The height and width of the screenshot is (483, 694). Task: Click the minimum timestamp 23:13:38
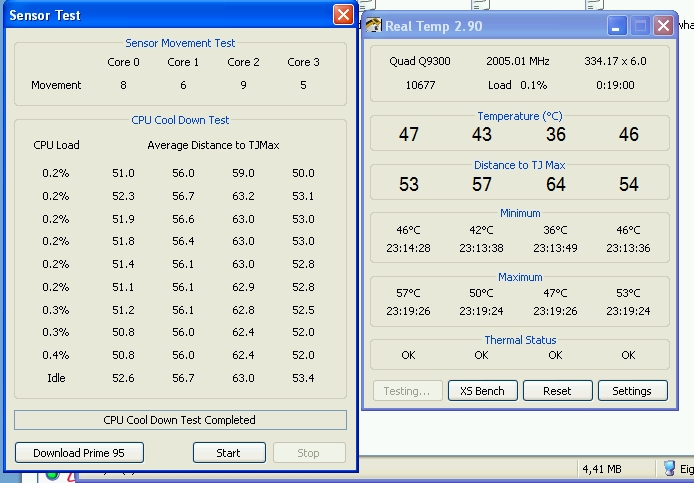point(481,248)
